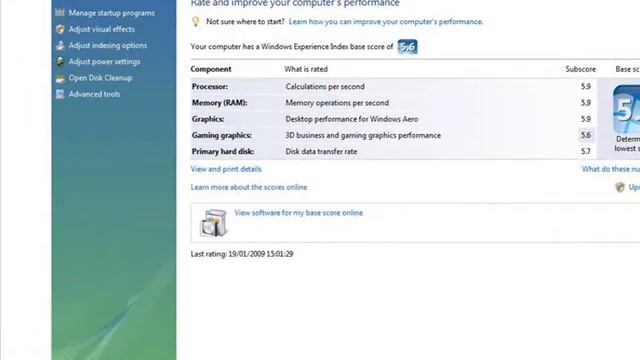Viewport: 640px width, 360px height.
Task: Select the Graphics row label
Action: click(208, 119)
